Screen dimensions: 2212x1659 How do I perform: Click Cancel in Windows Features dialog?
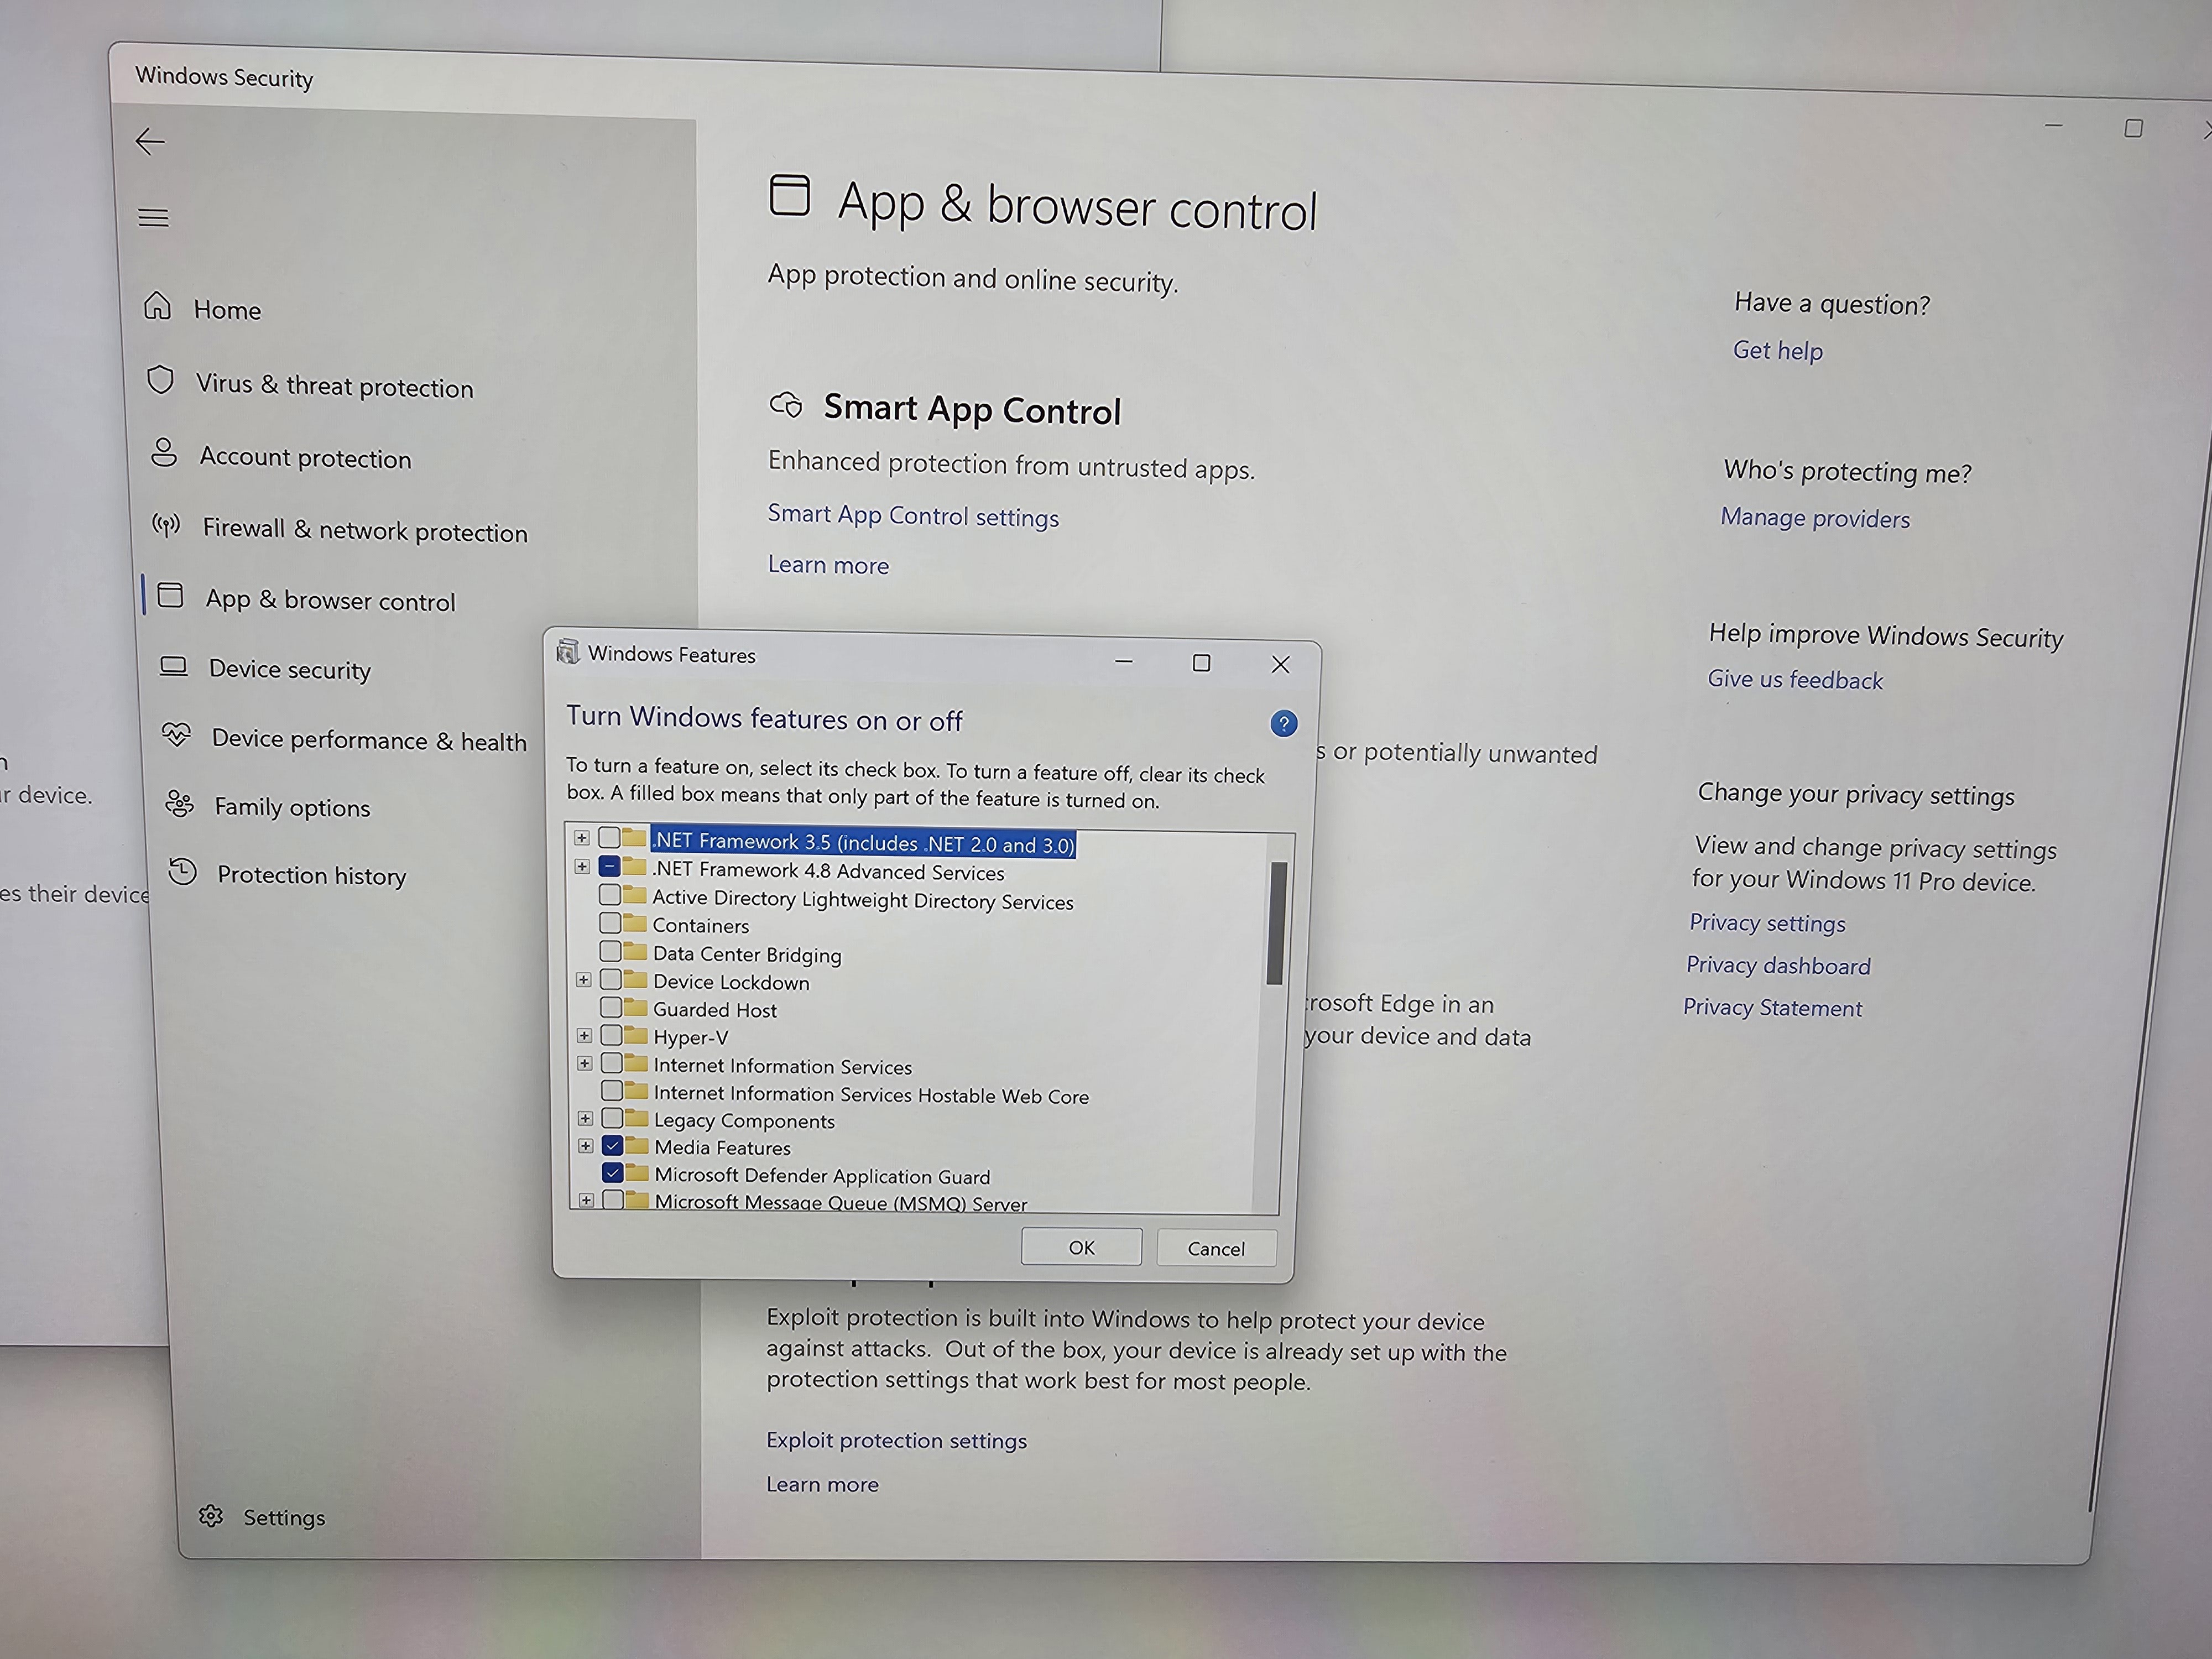pyautogui.click(x=1216, y=1248)
